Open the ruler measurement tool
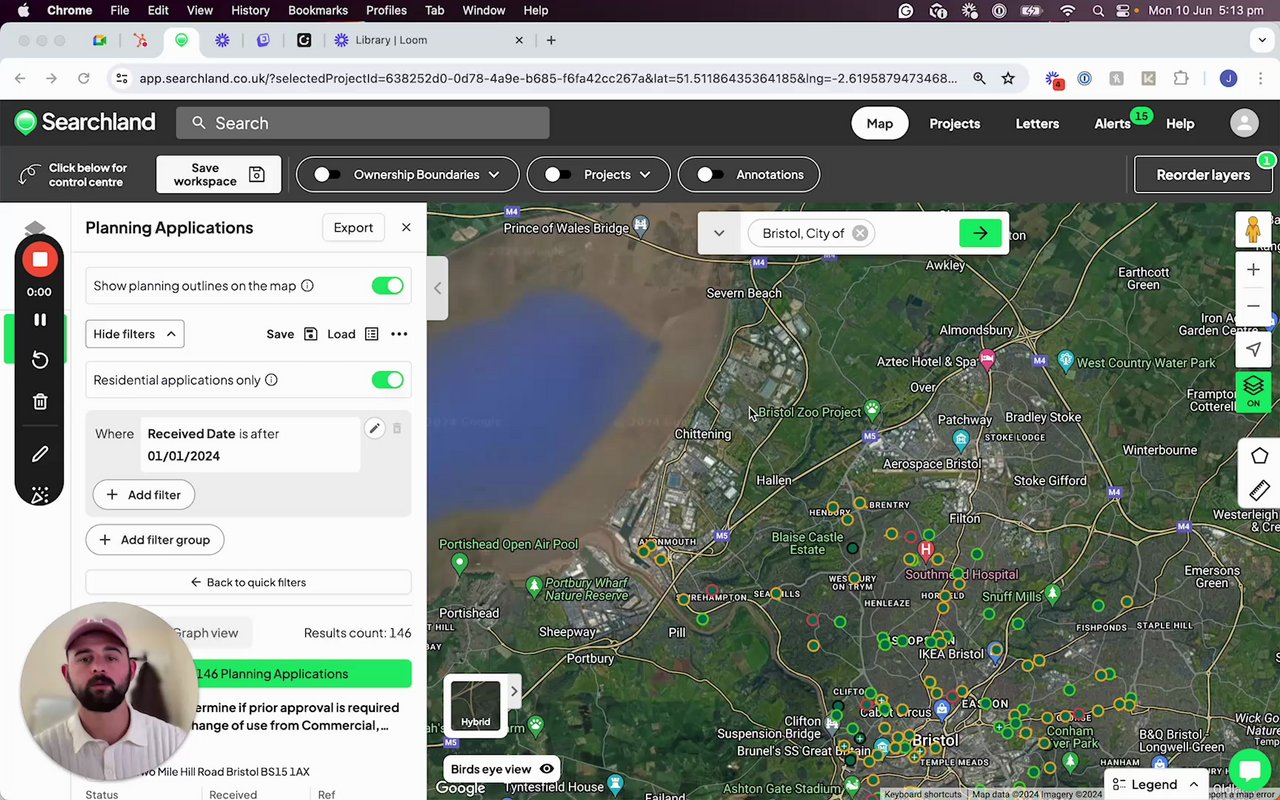 pyautogui.click(x=1259, y=491)
